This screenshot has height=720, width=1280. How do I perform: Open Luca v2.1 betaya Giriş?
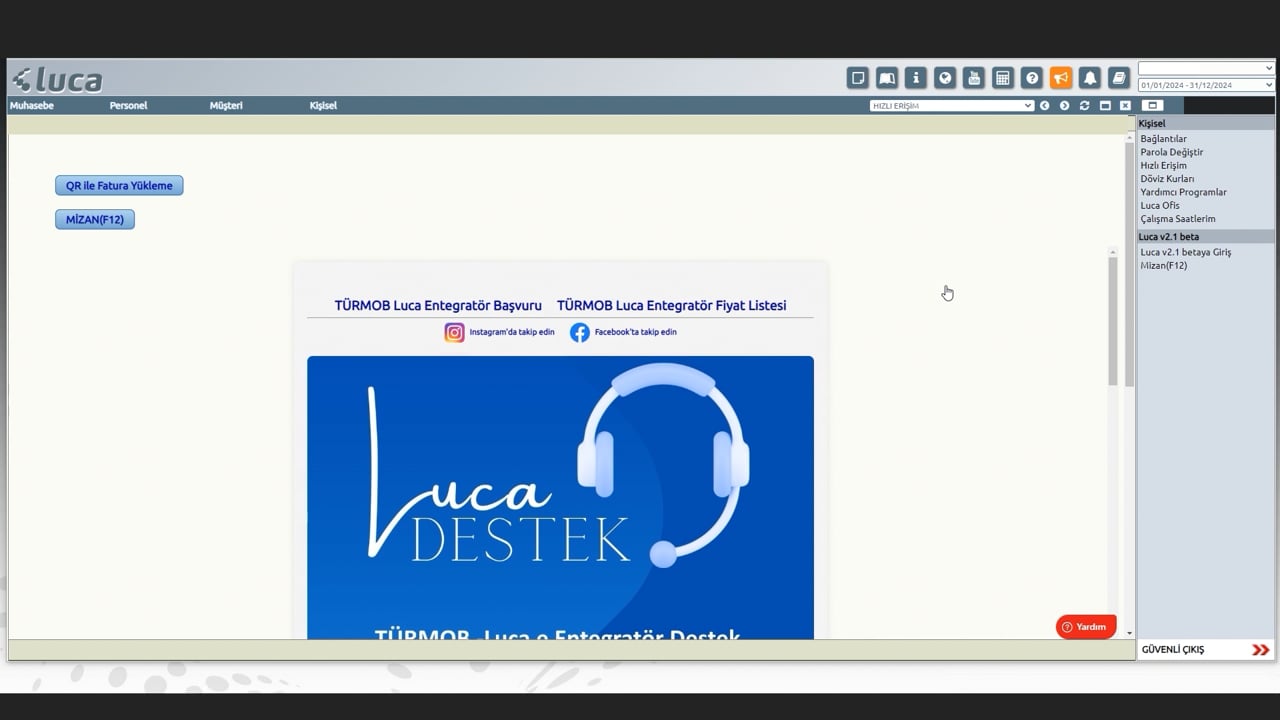tap(1186, 252)
